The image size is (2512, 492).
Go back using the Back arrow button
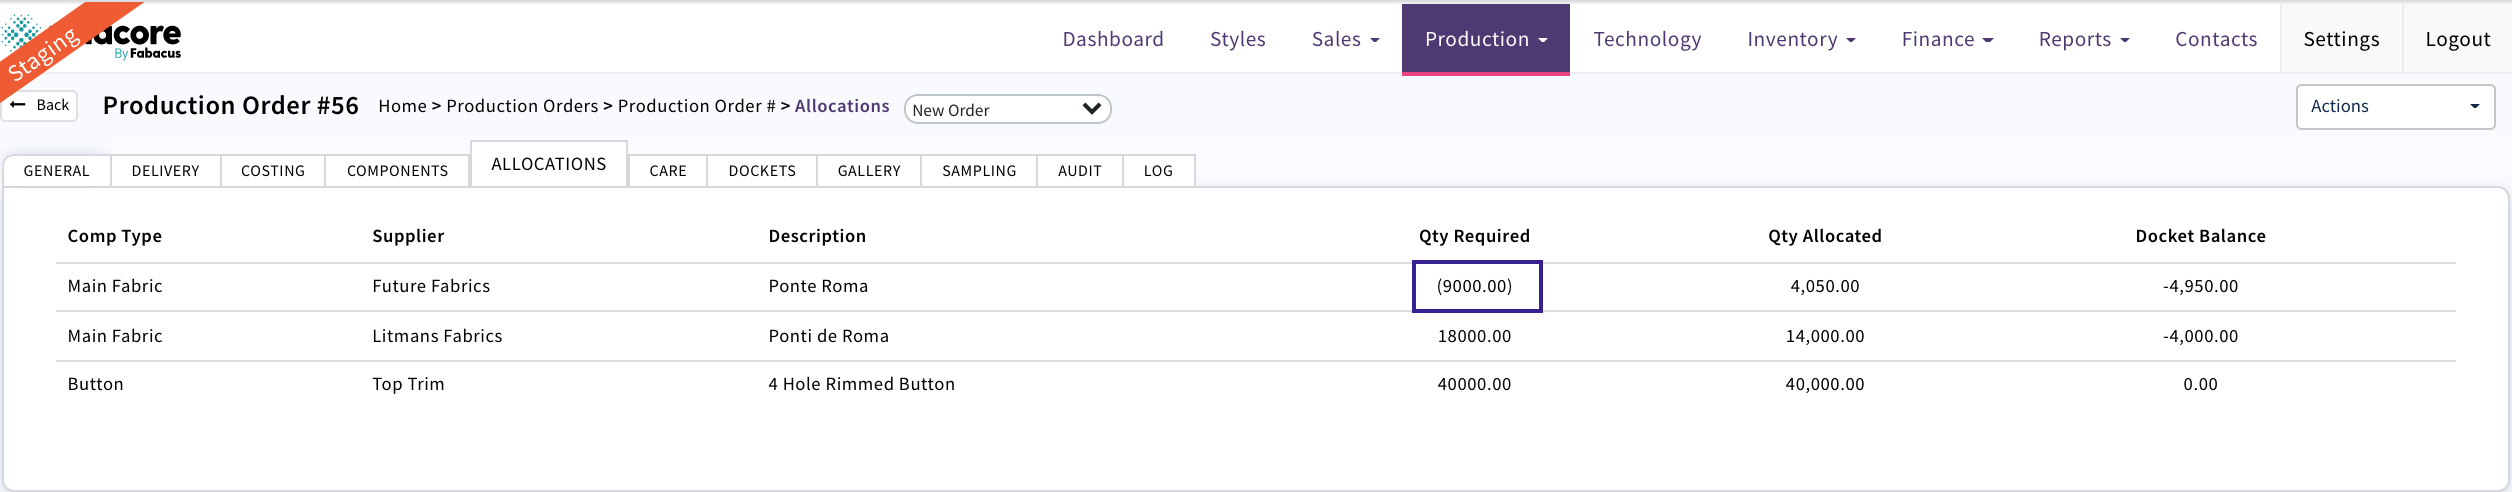click(40, 105)
